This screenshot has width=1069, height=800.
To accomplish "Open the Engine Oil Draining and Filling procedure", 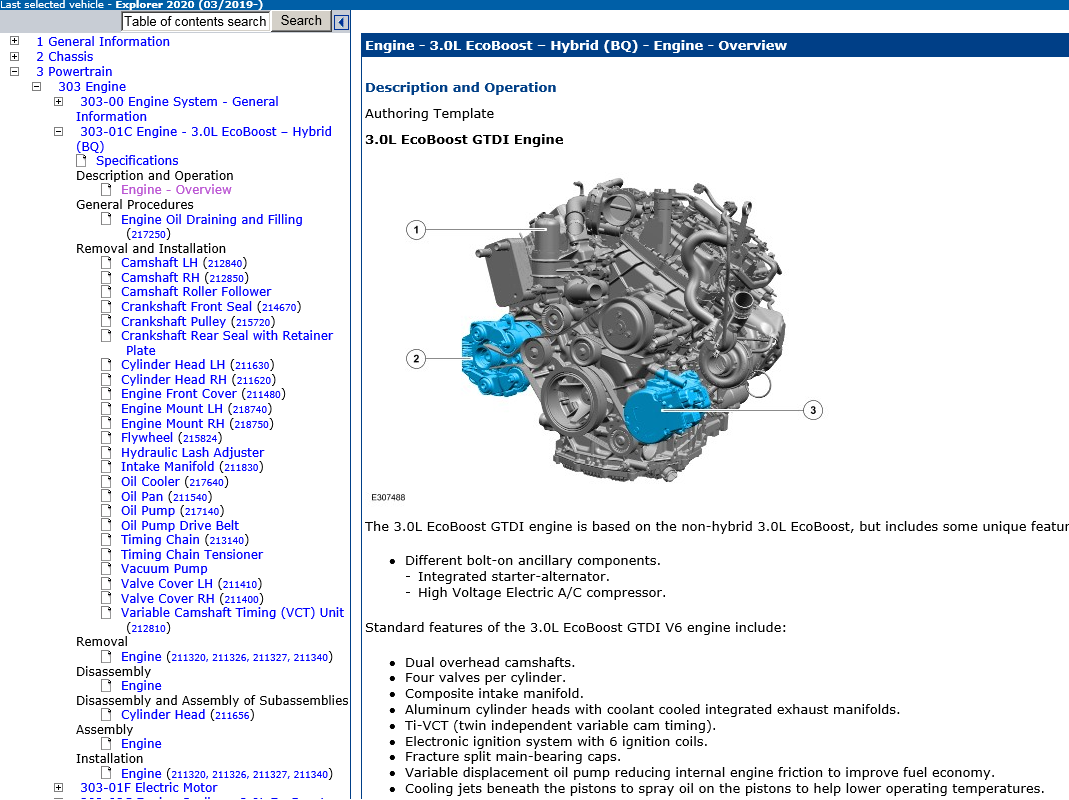I will coord(211,220).
